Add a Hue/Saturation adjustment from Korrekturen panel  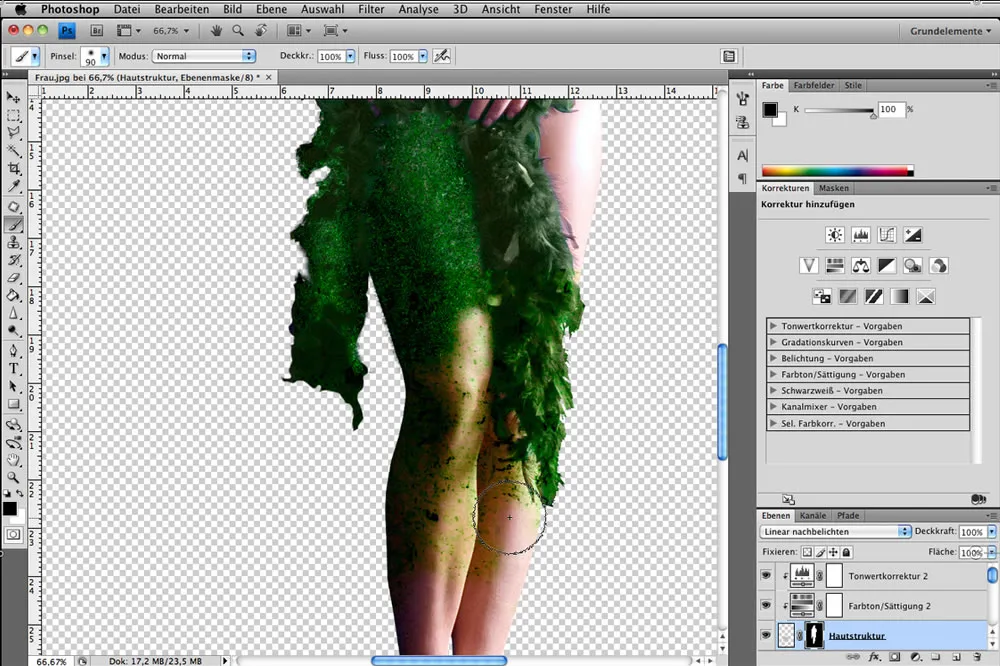click(x=836, y=265)
